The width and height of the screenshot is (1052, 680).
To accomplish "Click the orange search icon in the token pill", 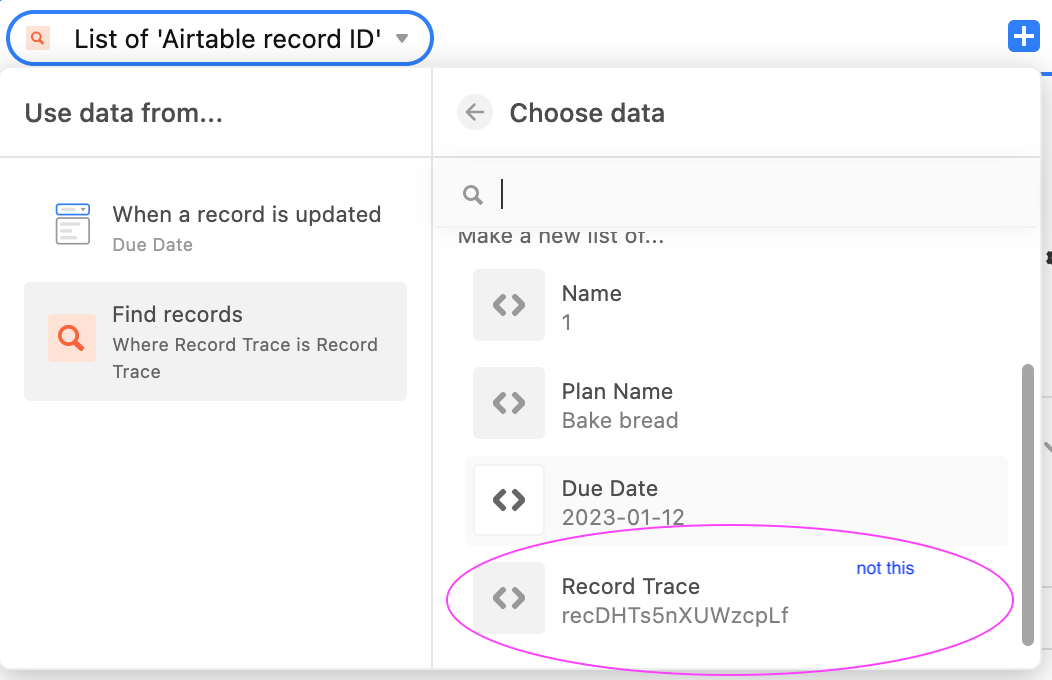I will [38, 38].
